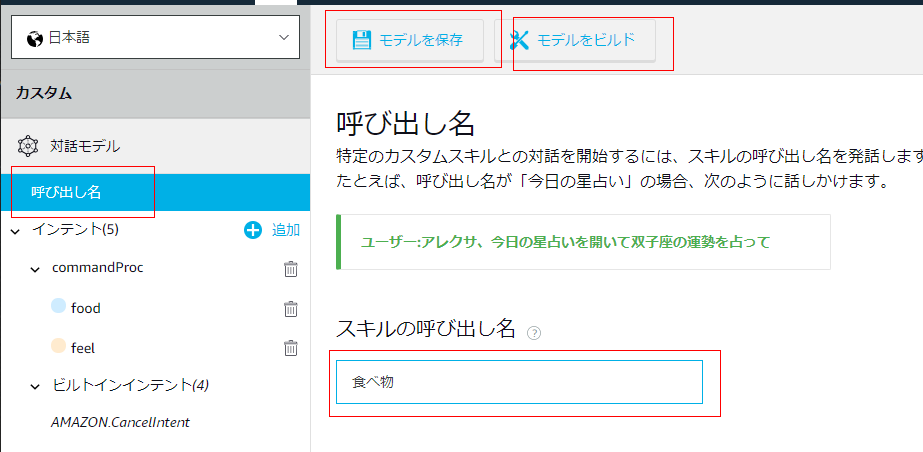Image resolution: width=923 pixels, height=452 pixels.
Task: Click the plus icon to add intent
Action: 253,230
